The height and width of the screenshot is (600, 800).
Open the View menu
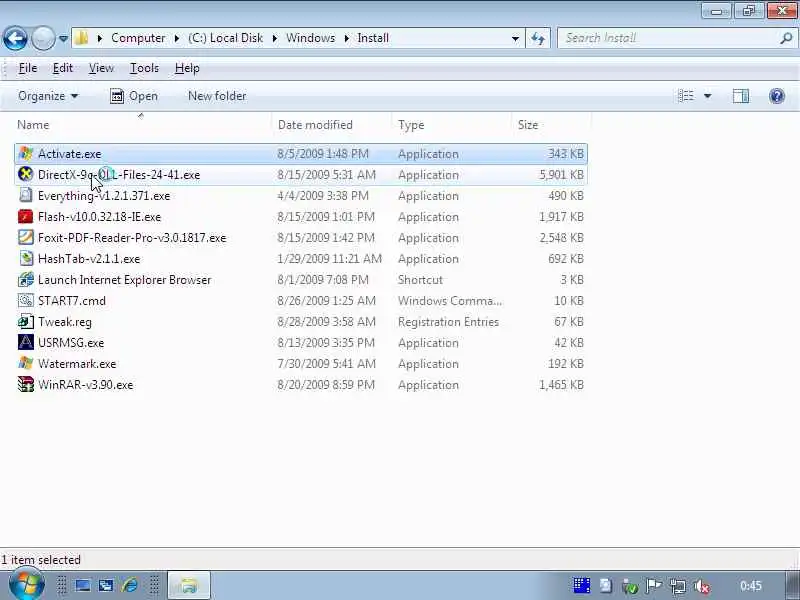(101, 68)
